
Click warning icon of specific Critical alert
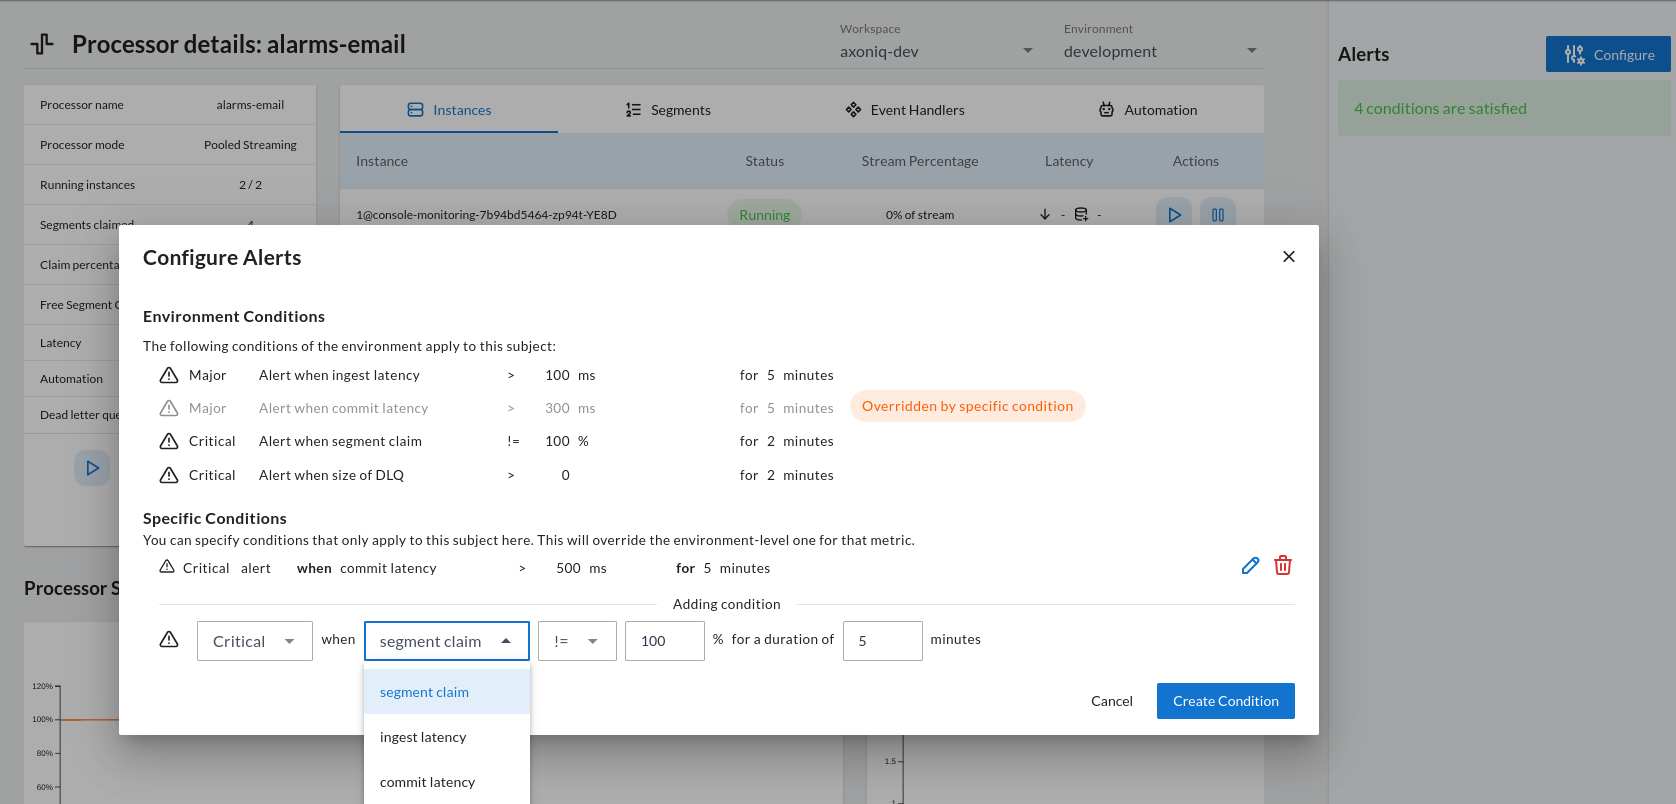pos(167,567)
